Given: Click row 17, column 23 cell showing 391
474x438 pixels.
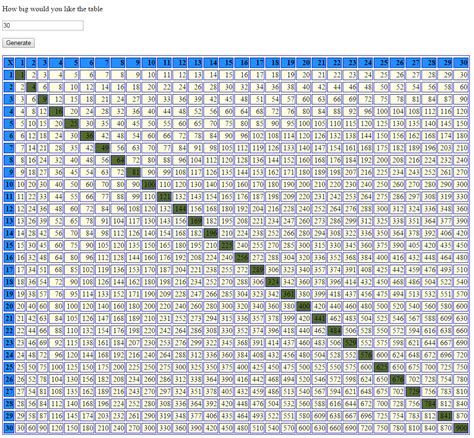Looking at the screenshot, I should coord(350,270).
